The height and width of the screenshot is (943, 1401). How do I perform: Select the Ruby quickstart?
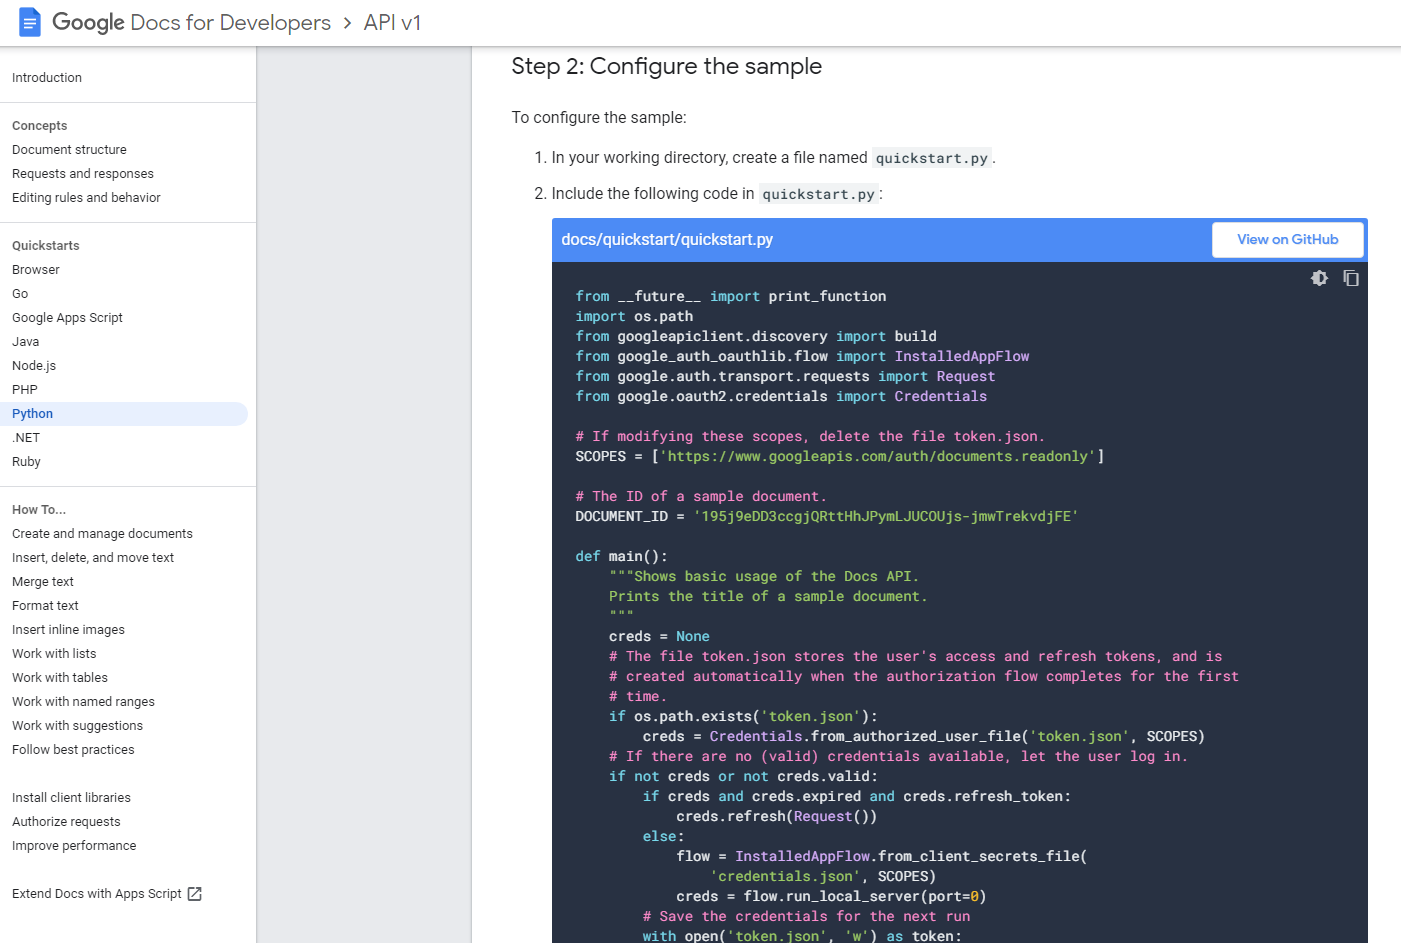26,462
